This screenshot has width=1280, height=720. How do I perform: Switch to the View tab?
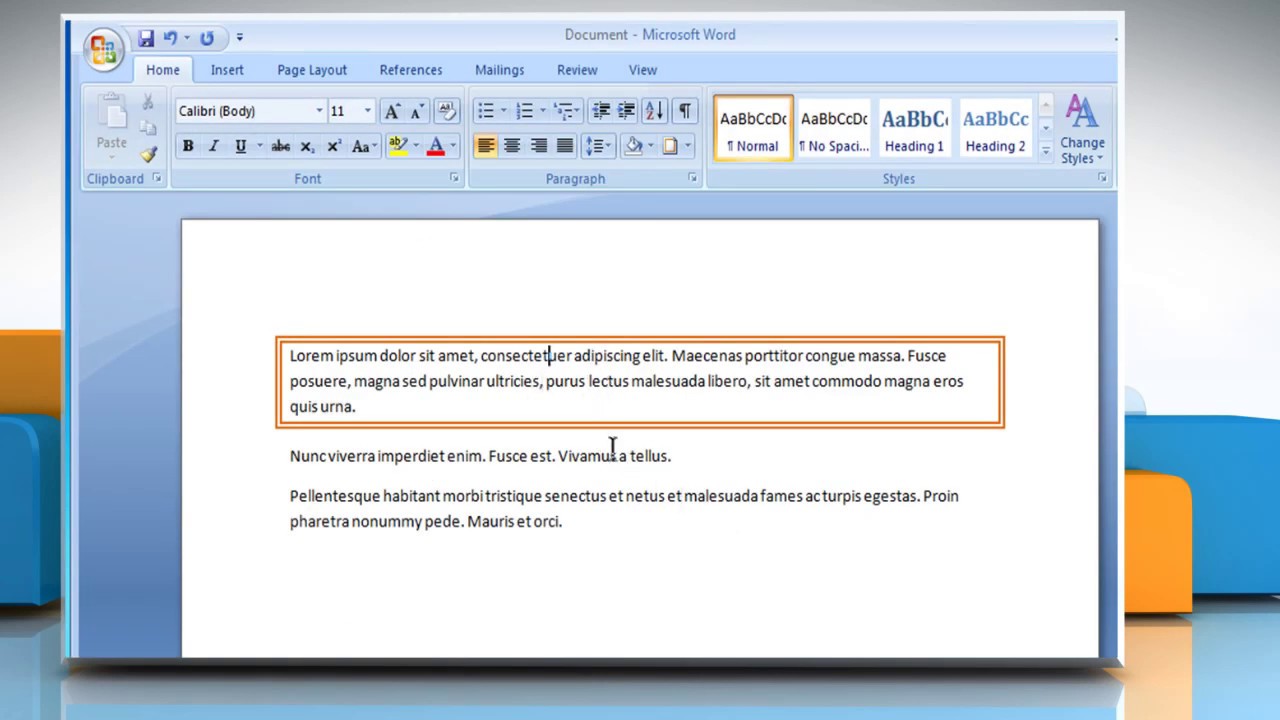click(643, 70)
